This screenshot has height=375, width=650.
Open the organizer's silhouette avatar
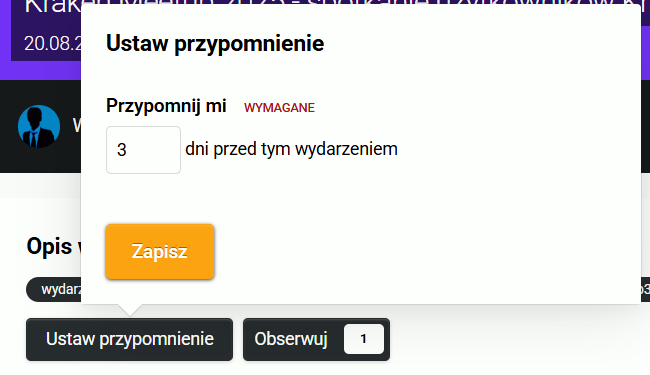(x=39, y=126)
